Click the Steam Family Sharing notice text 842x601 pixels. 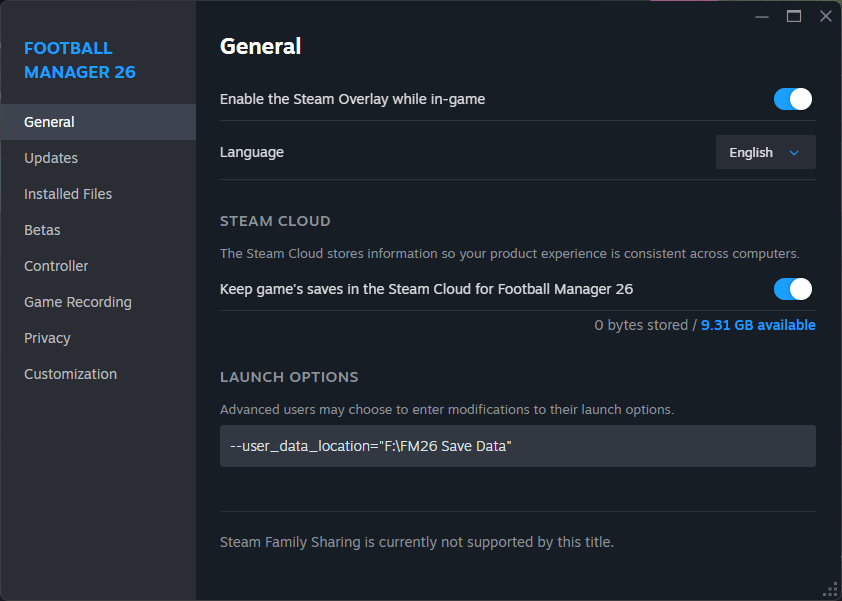click(416, 542)
